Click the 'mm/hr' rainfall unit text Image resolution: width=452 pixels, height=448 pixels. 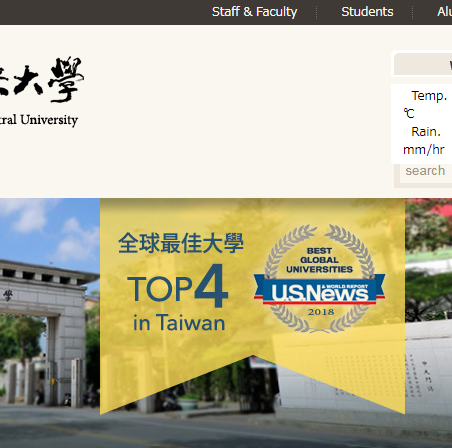pyautogui.click(x=424, y=150)
